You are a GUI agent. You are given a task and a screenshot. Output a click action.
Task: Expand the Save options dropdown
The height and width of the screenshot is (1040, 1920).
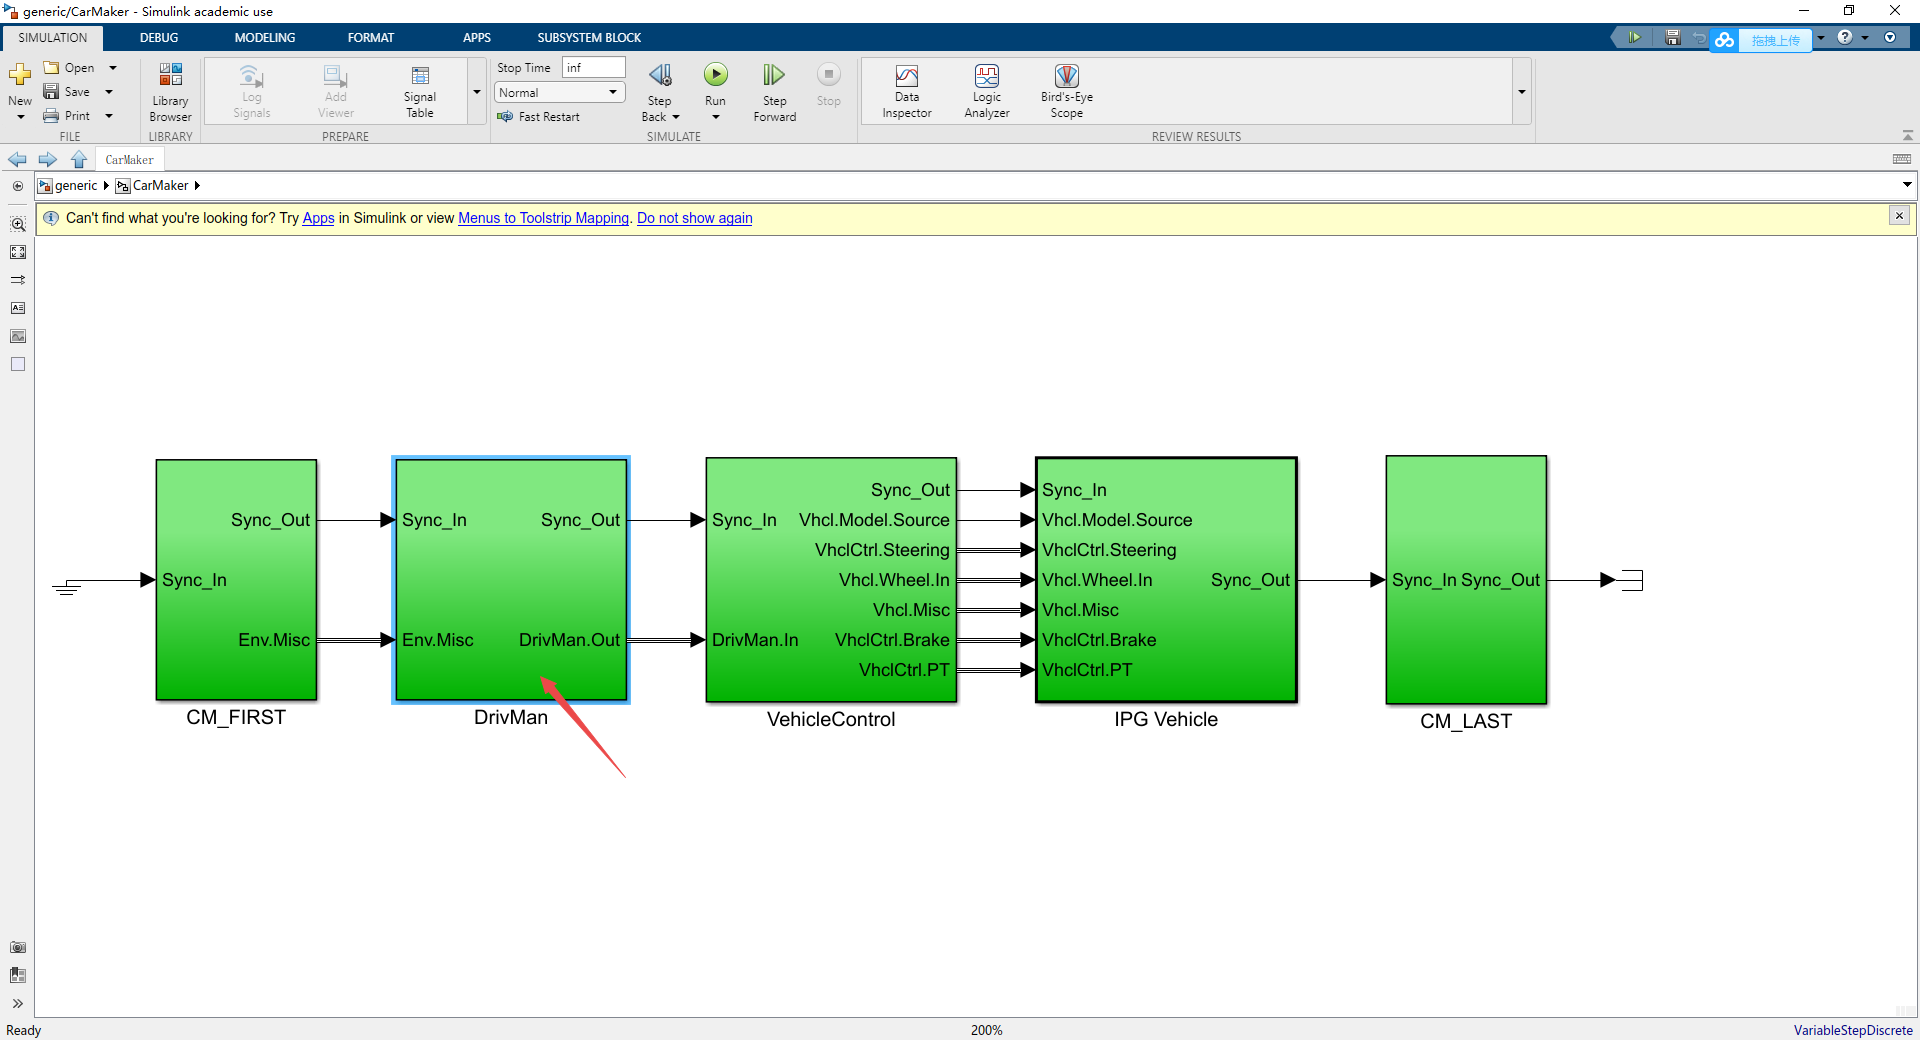pos(108,91)
